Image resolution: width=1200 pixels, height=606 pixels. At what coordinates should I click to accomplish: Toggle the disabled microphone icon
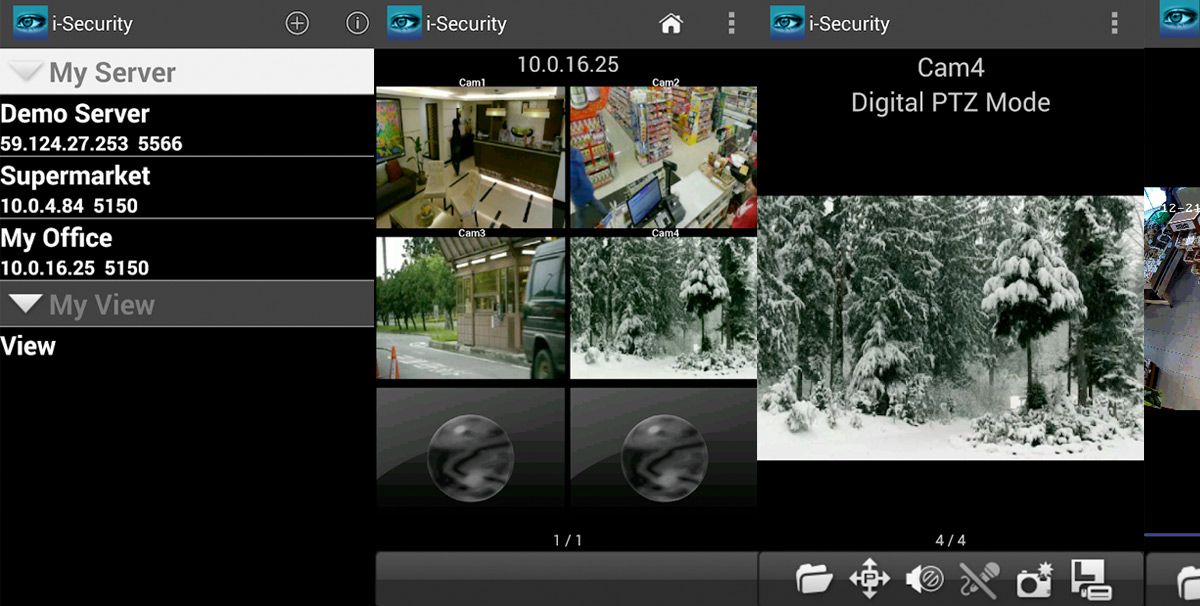click(x=979, y=579)
